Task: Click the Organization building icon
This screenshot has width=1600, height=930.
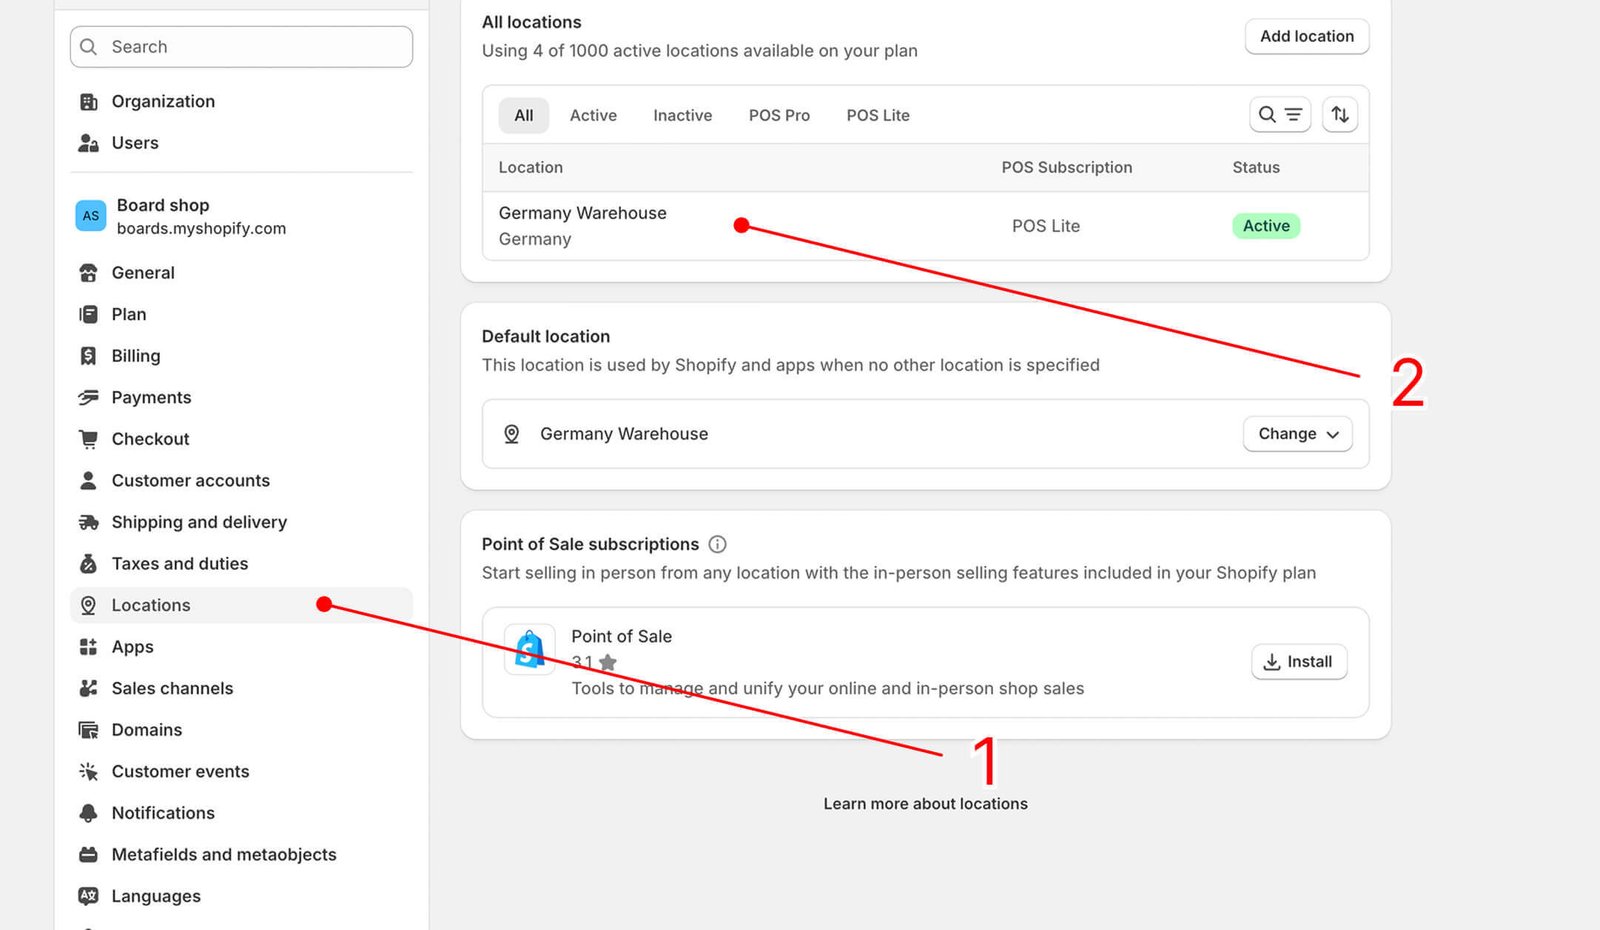Action: pyautogui.click(x=88, y=102)
